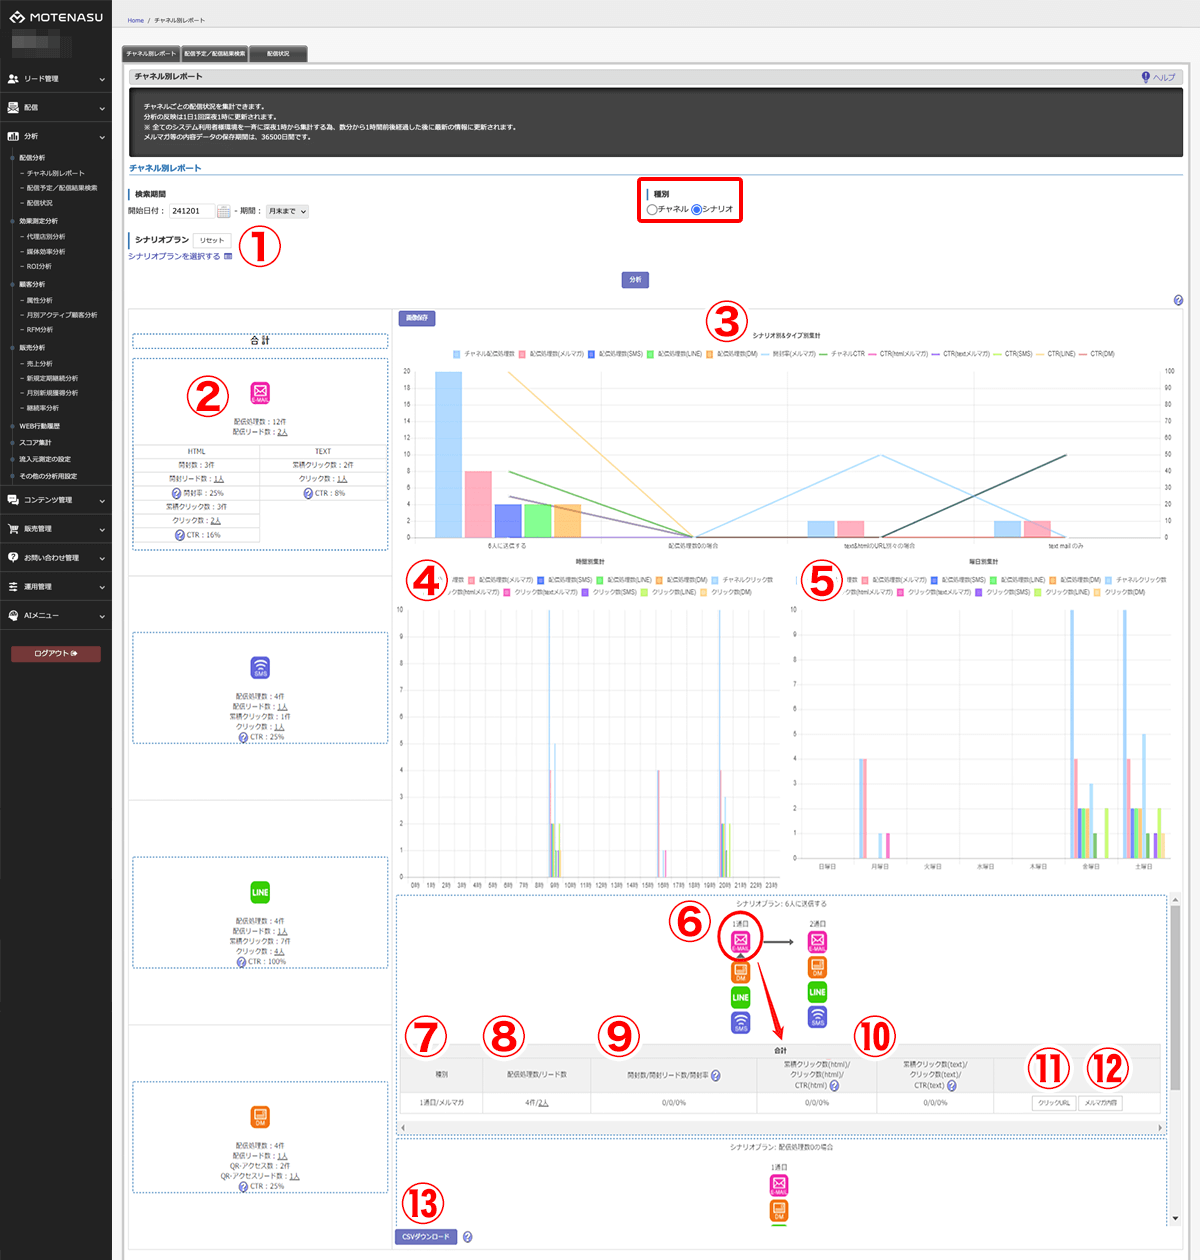1200x1260 pixels.
Task: Toggle チャネル配信処理数 legend in top chart
Action: pos(457,354)
